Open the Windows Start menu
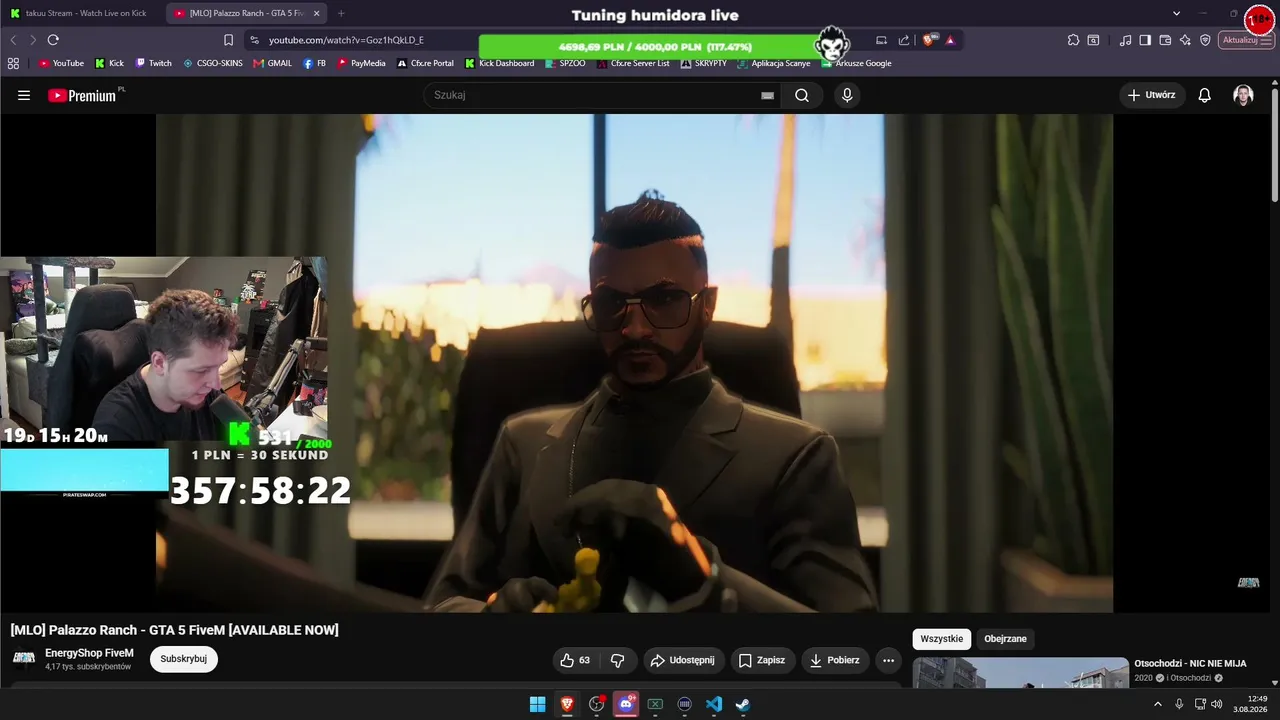 coord(537,704)
